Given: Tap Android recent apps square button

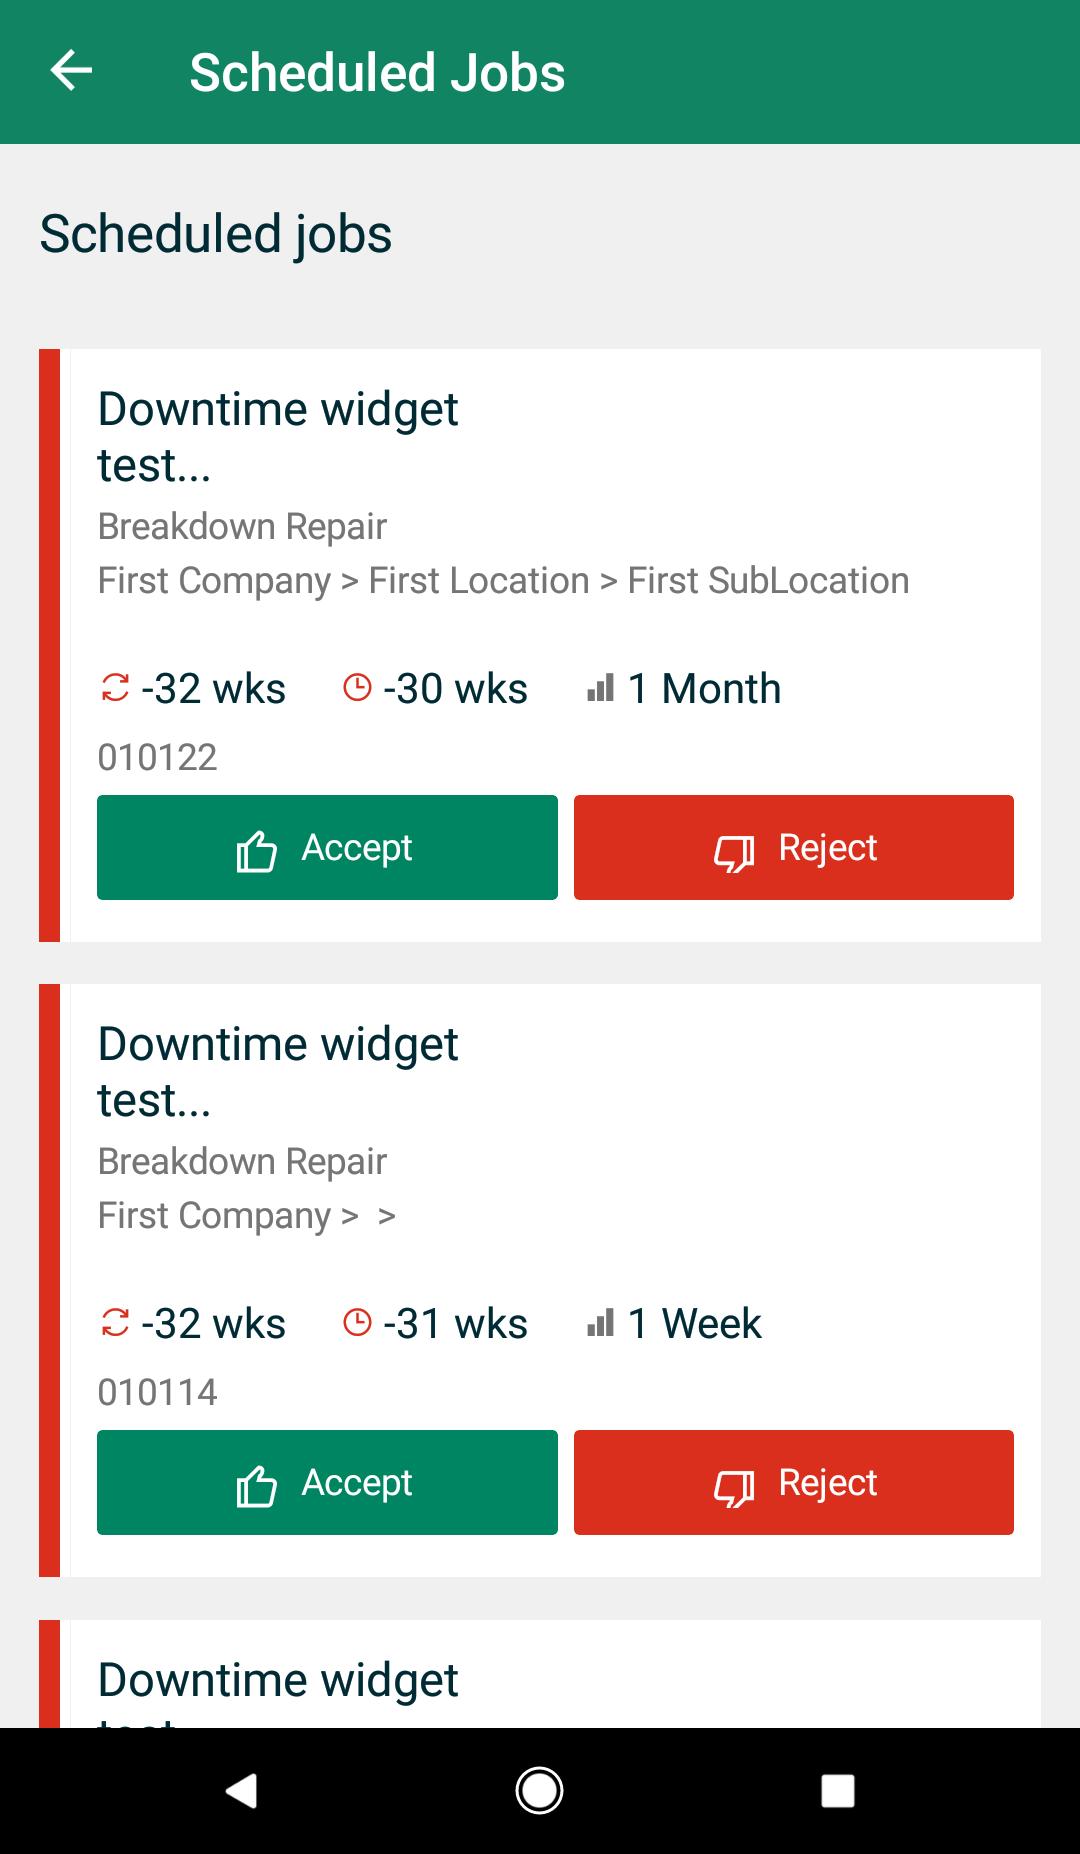Looking at the screenshot, I should pos(837,1790).
